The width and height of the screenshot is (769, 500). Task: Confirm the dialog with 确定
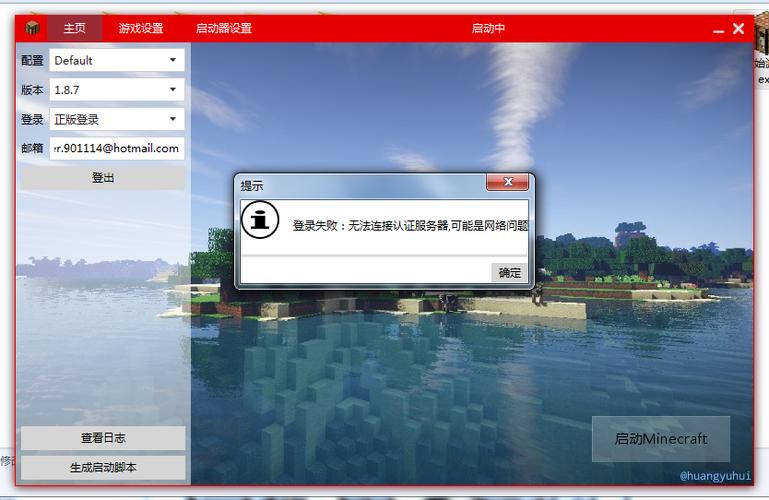point(510,273)
